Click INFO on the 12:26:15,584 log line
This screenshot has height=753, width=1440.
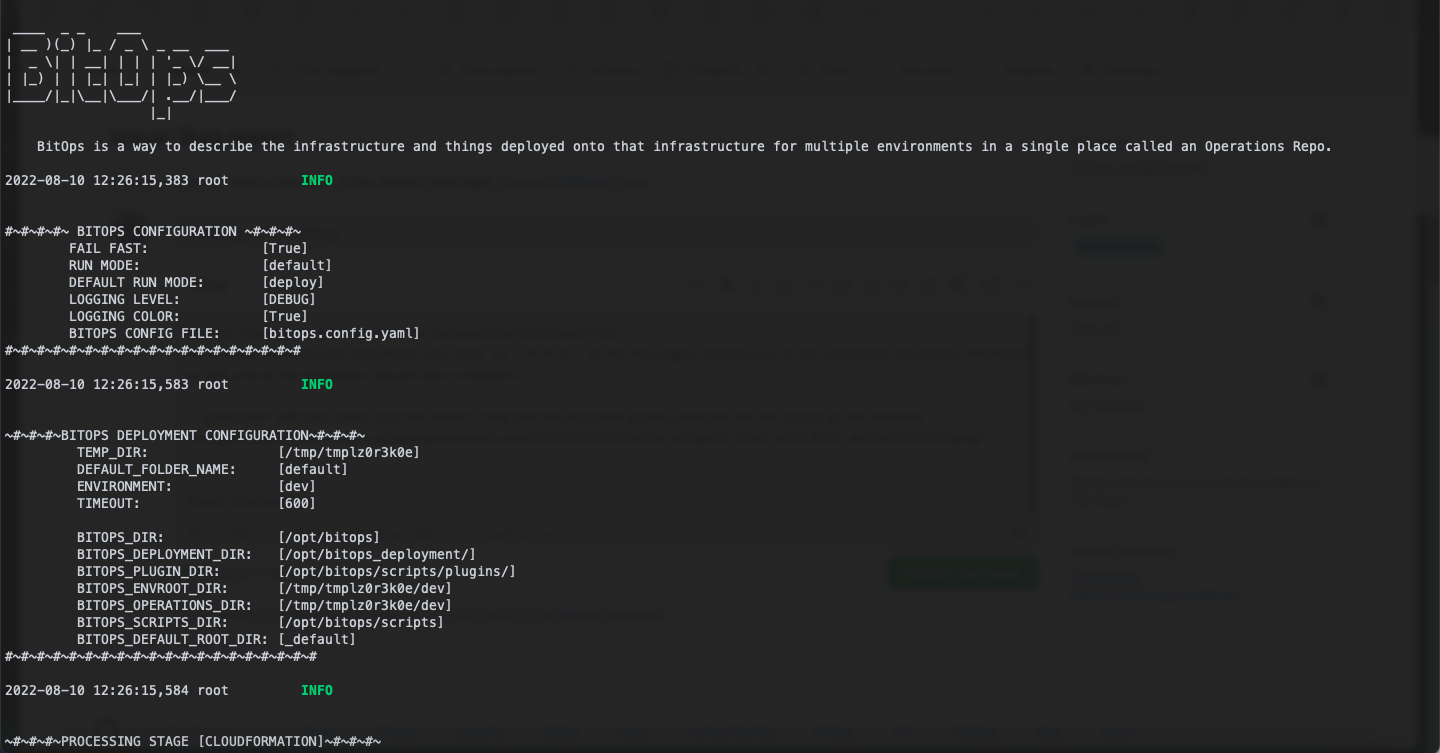(x=317, y=690)
